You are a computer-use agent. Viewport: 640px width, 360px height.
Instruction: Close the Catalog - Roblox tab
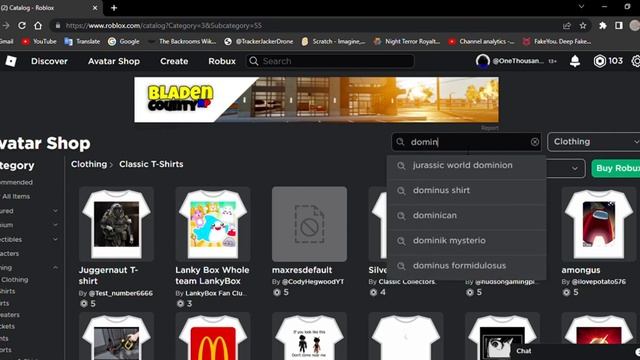click(x=95, y=8)
